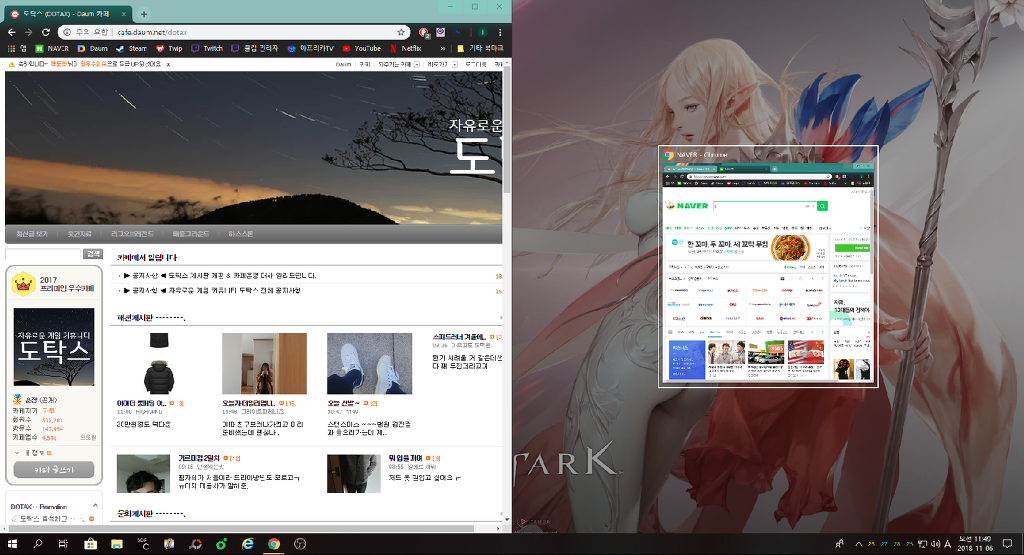Open Internet Explorer from taskbar
Image resolution: width=1024 pixels, height=555 pixels.
point(248,544)
